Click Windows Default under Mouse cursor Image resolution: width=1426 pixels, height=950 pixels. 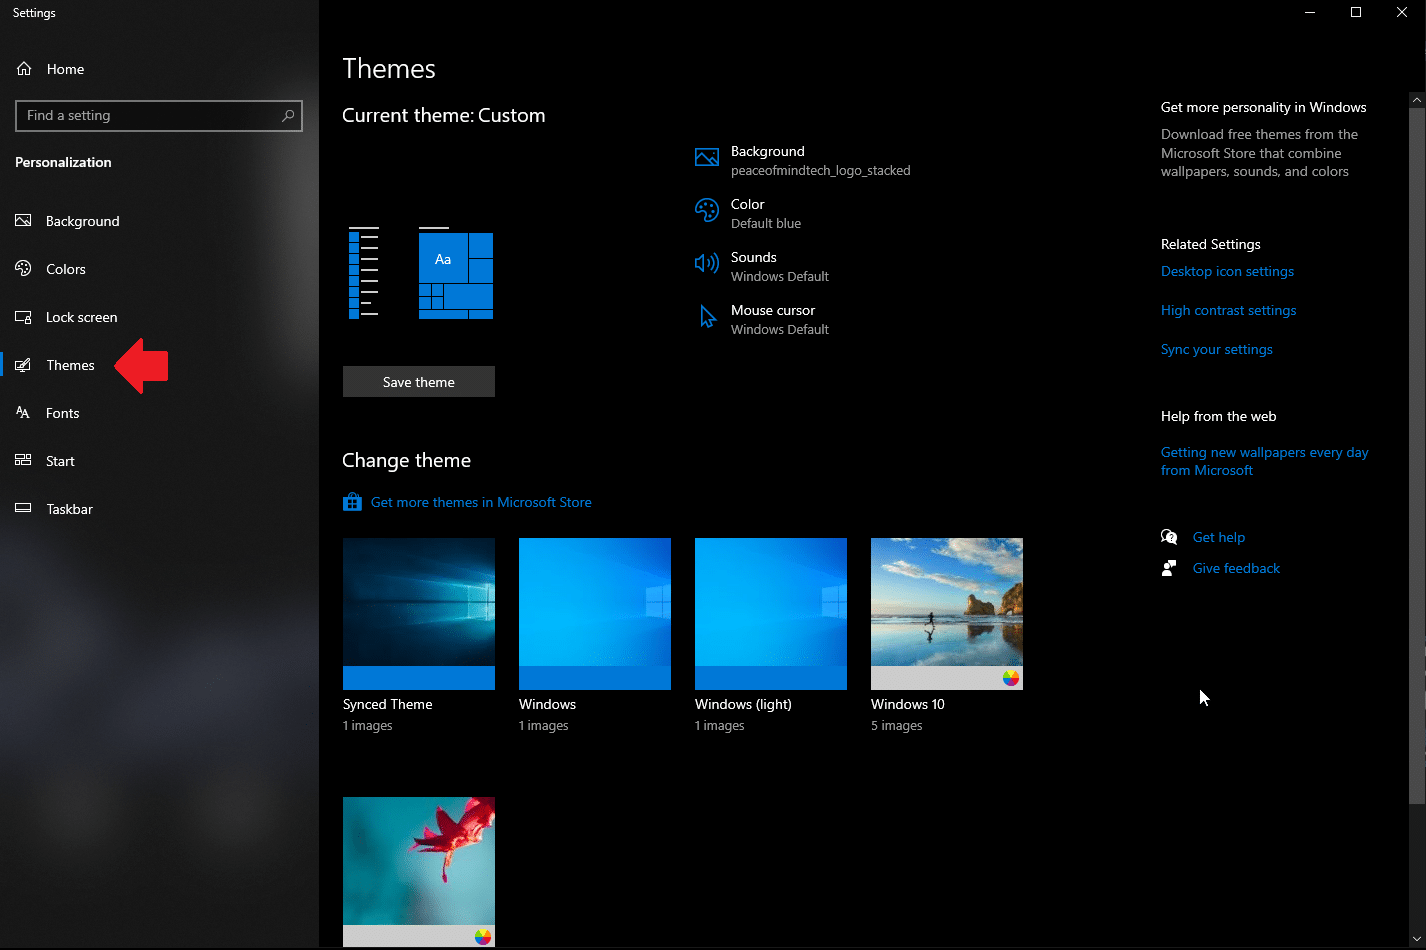(780, 329)
